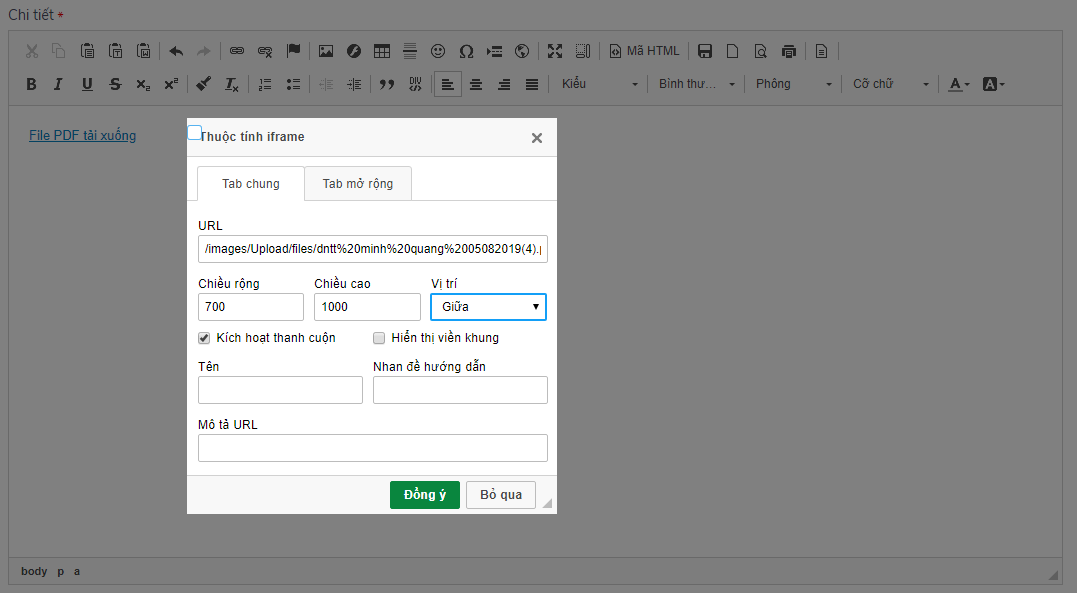Click the block quote icon
Viewport: 1077px width, 593px height.
387,84
